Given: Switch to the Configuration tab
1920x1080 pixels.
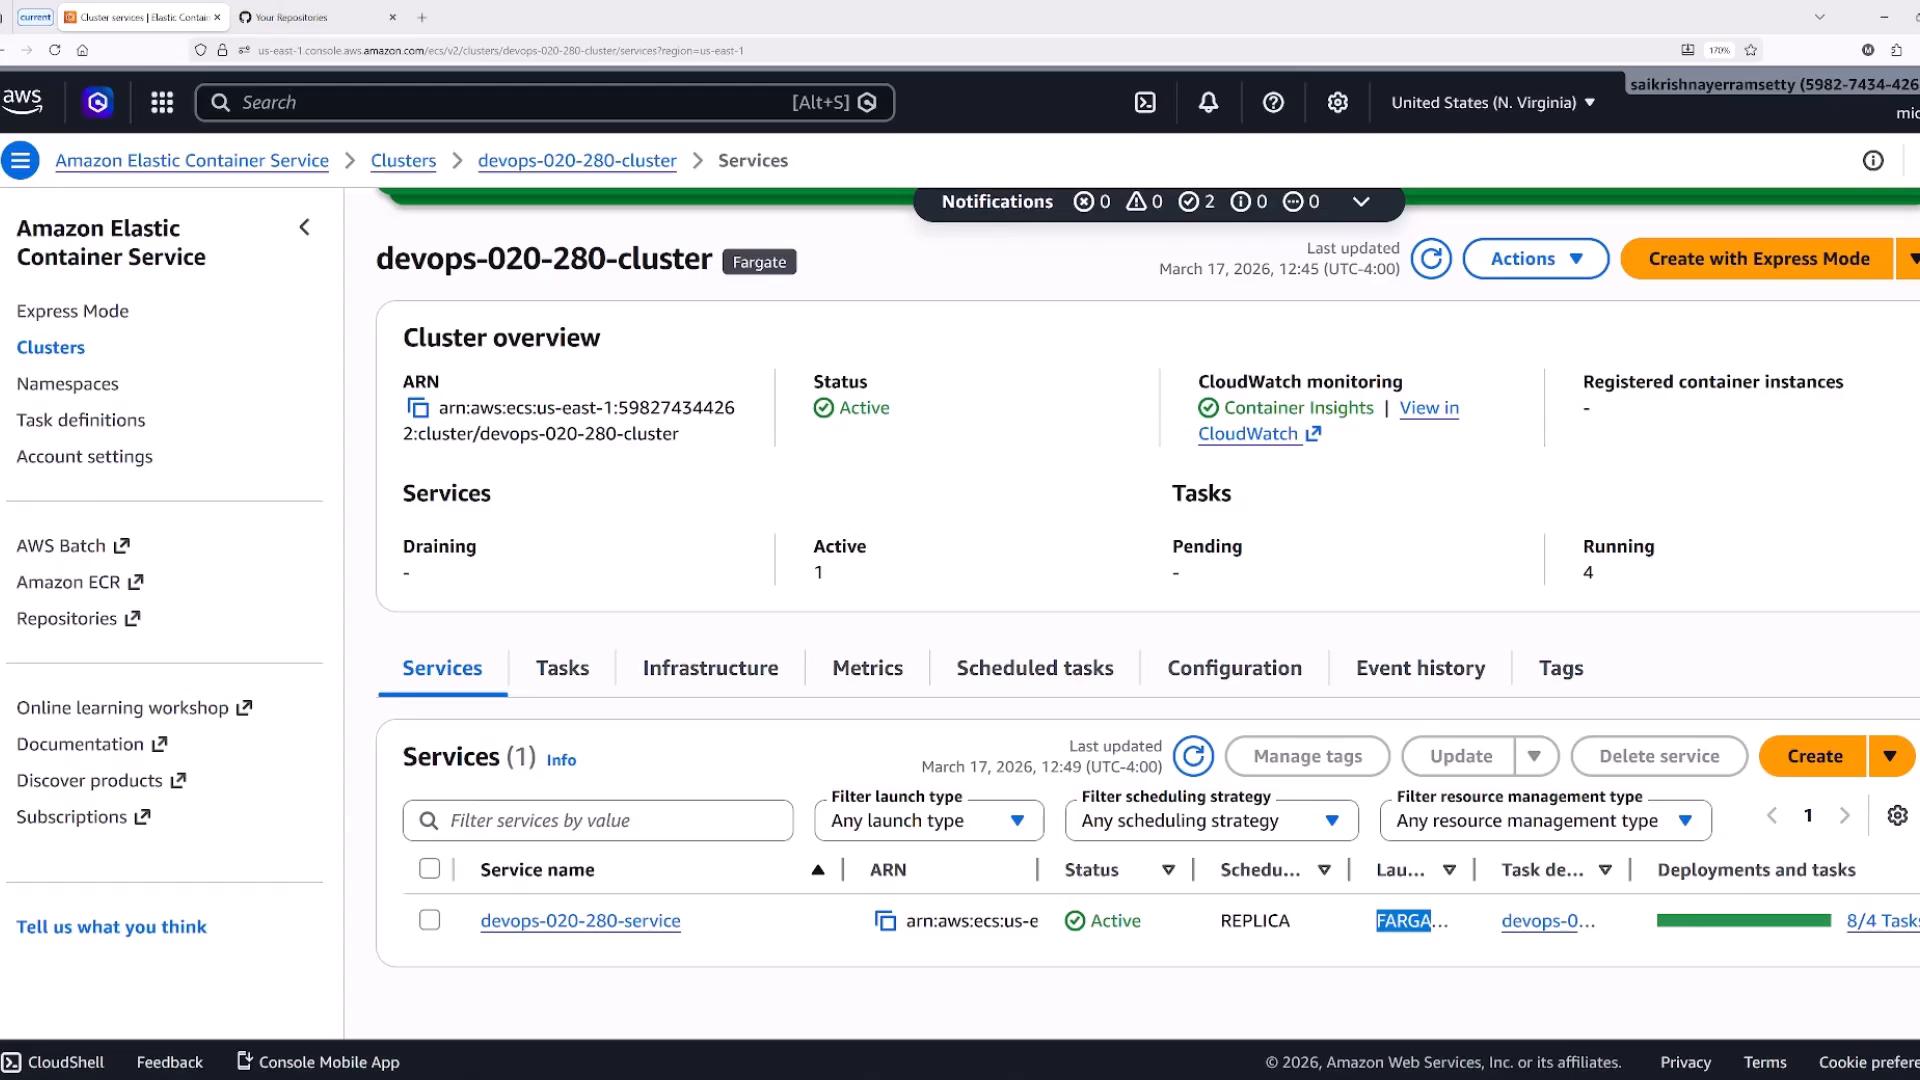Looking at the screenshot, I should pyautogui.click(x=1234, y=668).
